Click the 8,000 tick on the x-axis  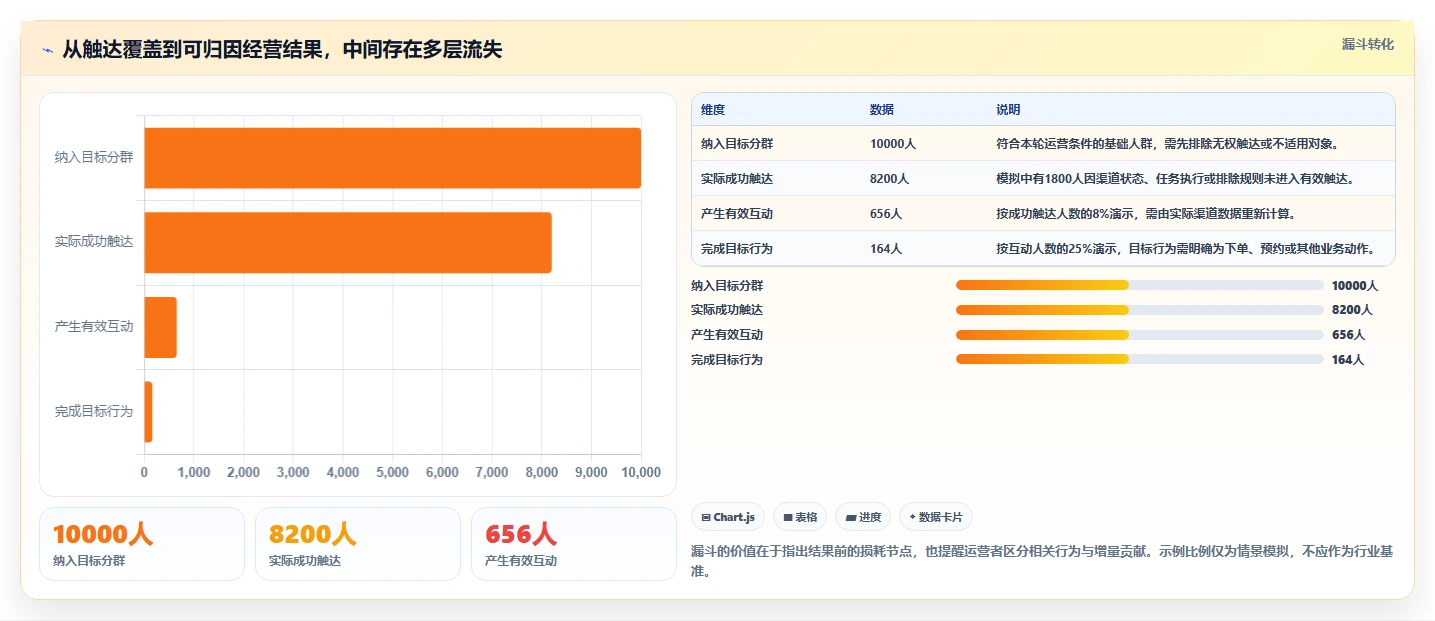(542, 473)
